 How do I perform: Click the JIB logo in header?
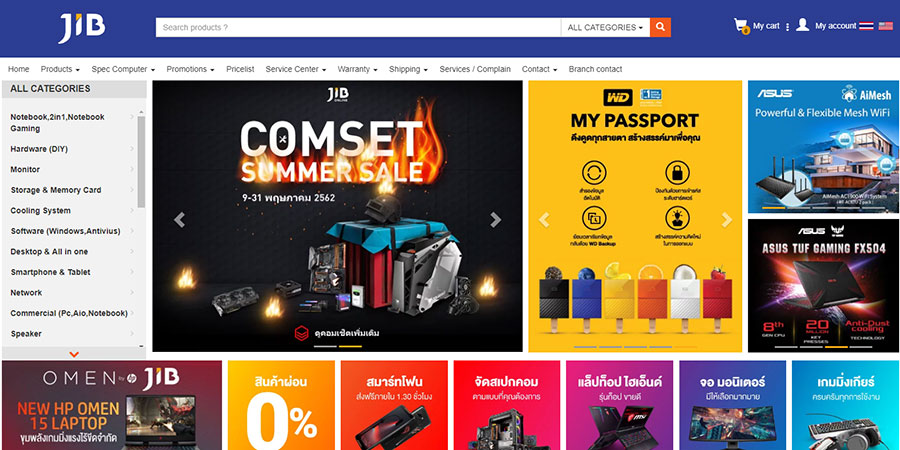(x=82, y=28)
